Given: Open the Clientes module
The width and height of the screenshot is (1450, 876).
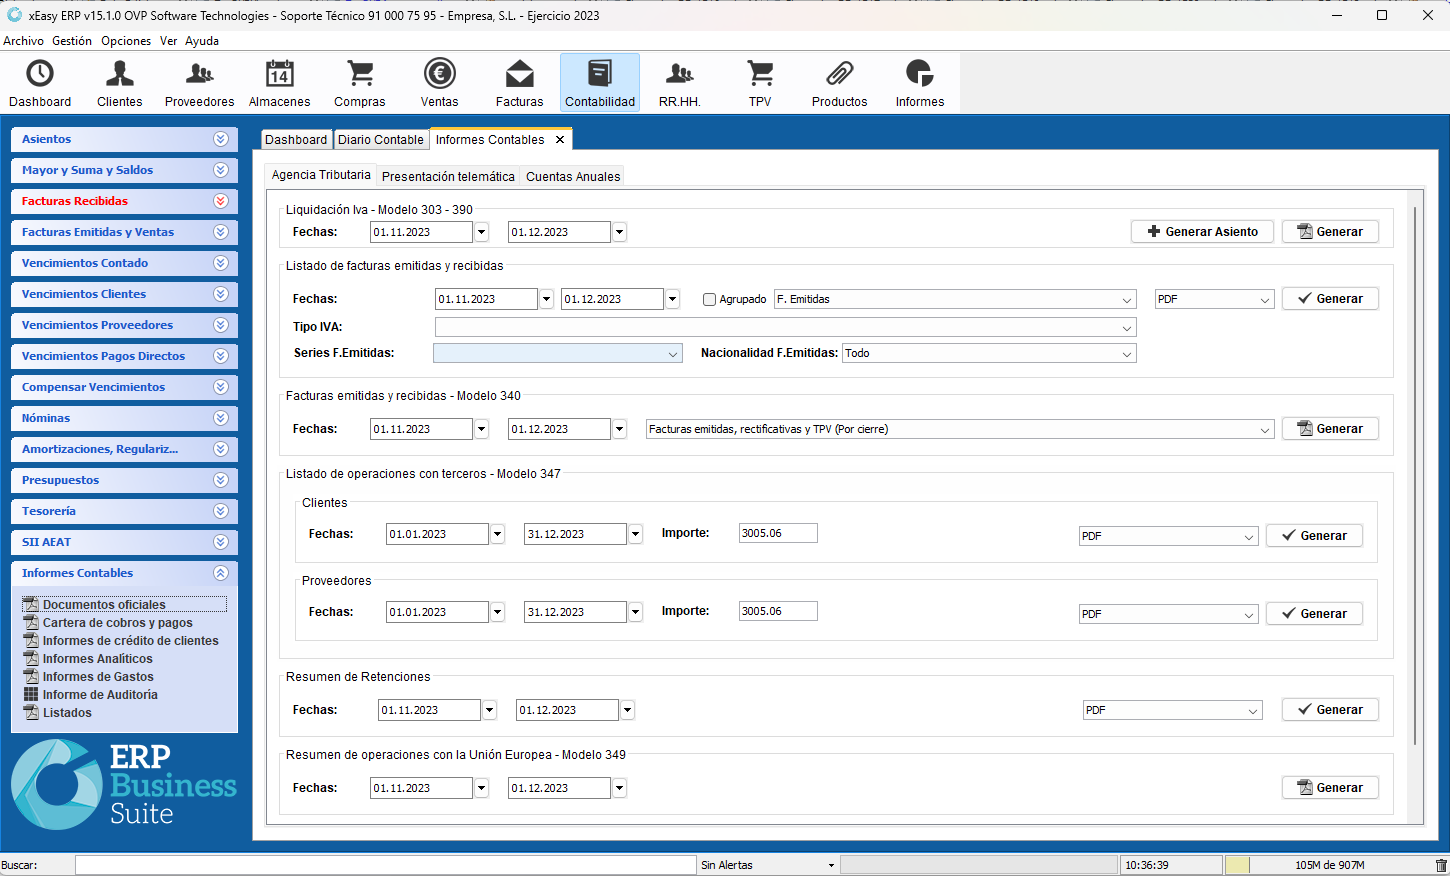Looking at the screenshot, I should coord(120,83).
